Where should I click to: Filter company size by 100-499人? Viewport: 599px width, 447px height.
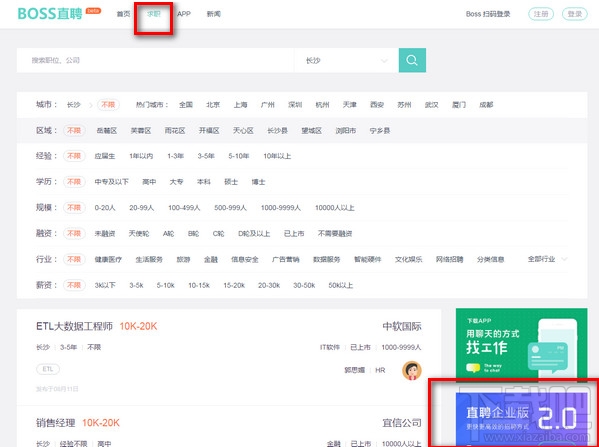click(184, 208)
